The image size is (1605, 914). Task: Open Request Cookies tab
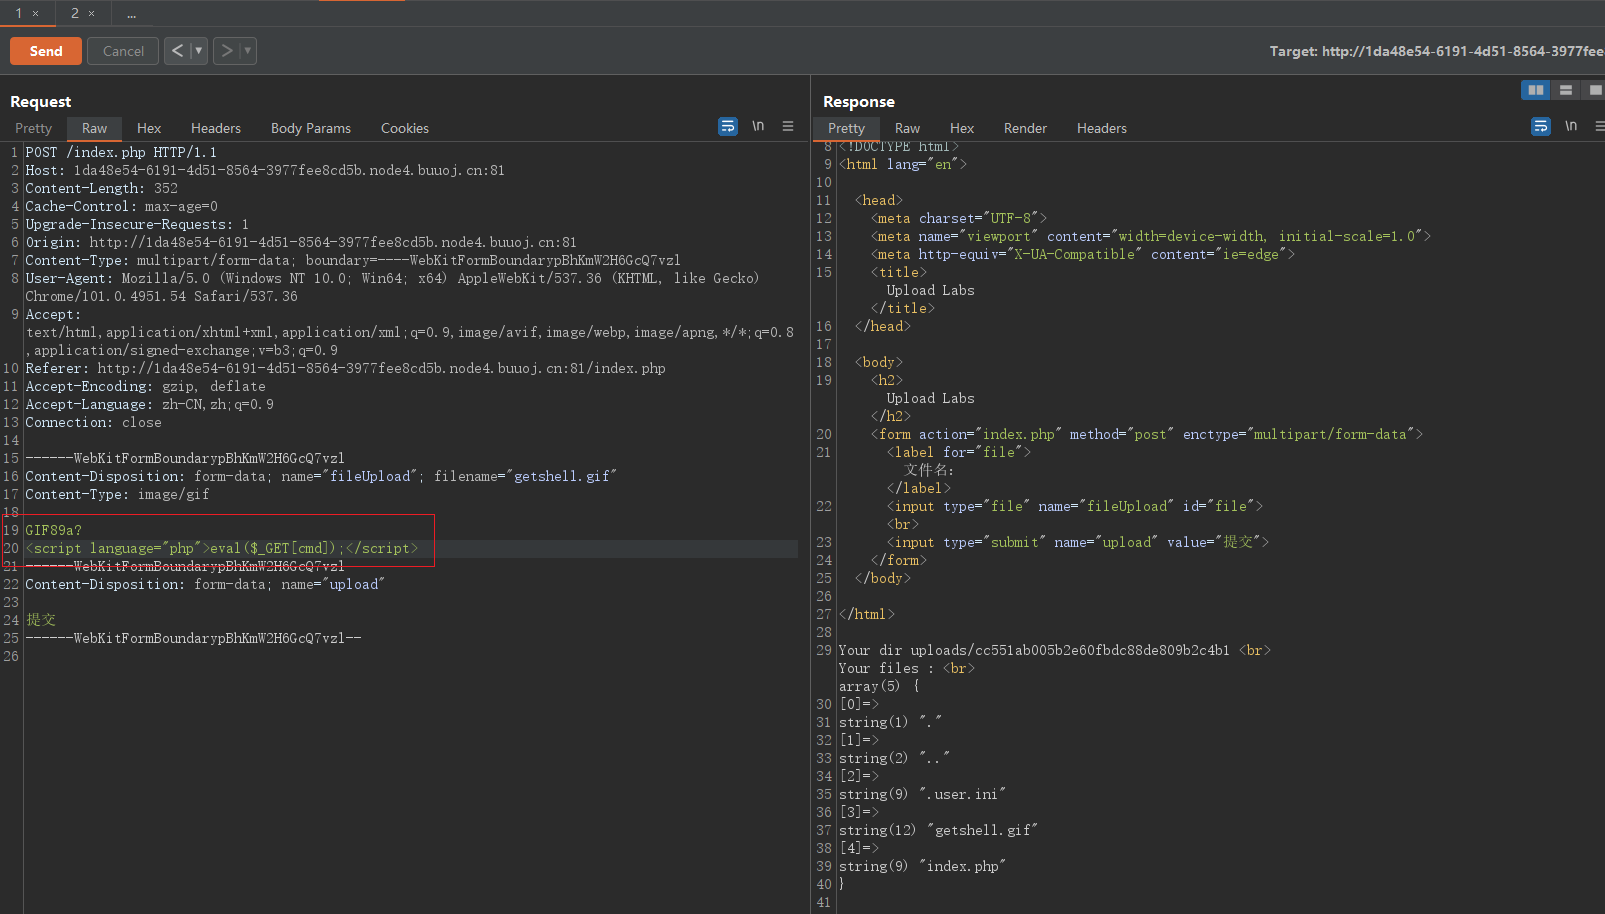(x=405, y=128)
